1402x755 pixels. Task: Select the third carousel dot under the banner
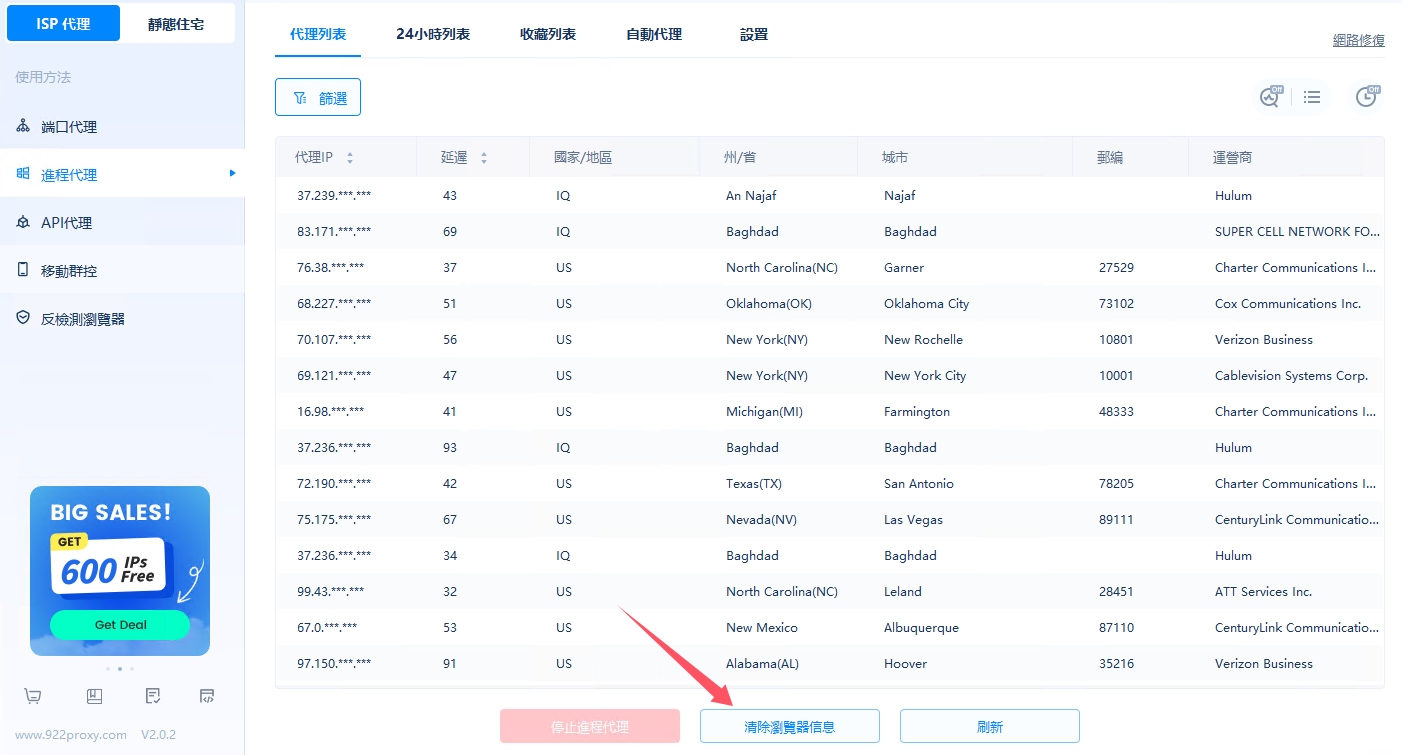(x=132, y=669)
